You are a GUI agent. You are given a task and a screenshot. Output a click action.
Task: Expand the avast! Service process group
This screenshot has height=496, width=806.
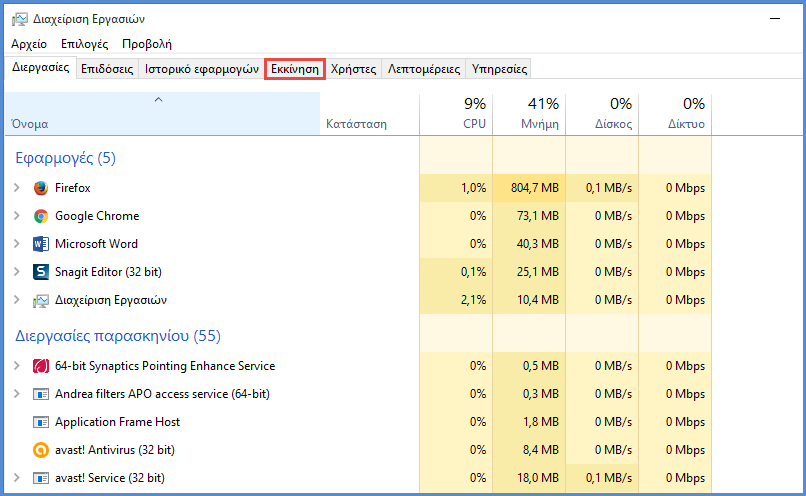pos(17,478)
